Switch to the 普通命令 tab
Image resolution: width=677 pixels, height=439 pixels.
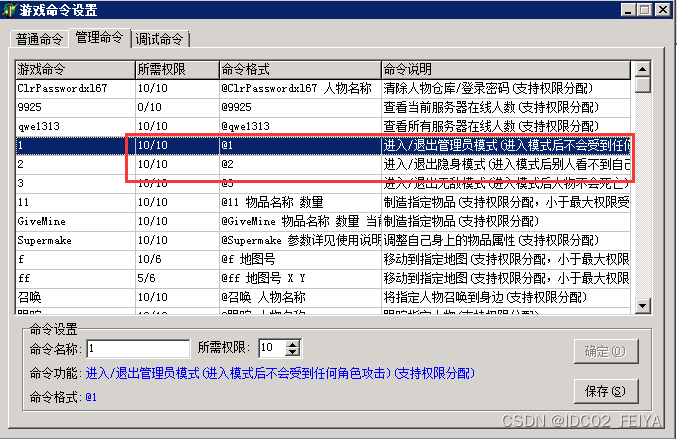(38, 39)
